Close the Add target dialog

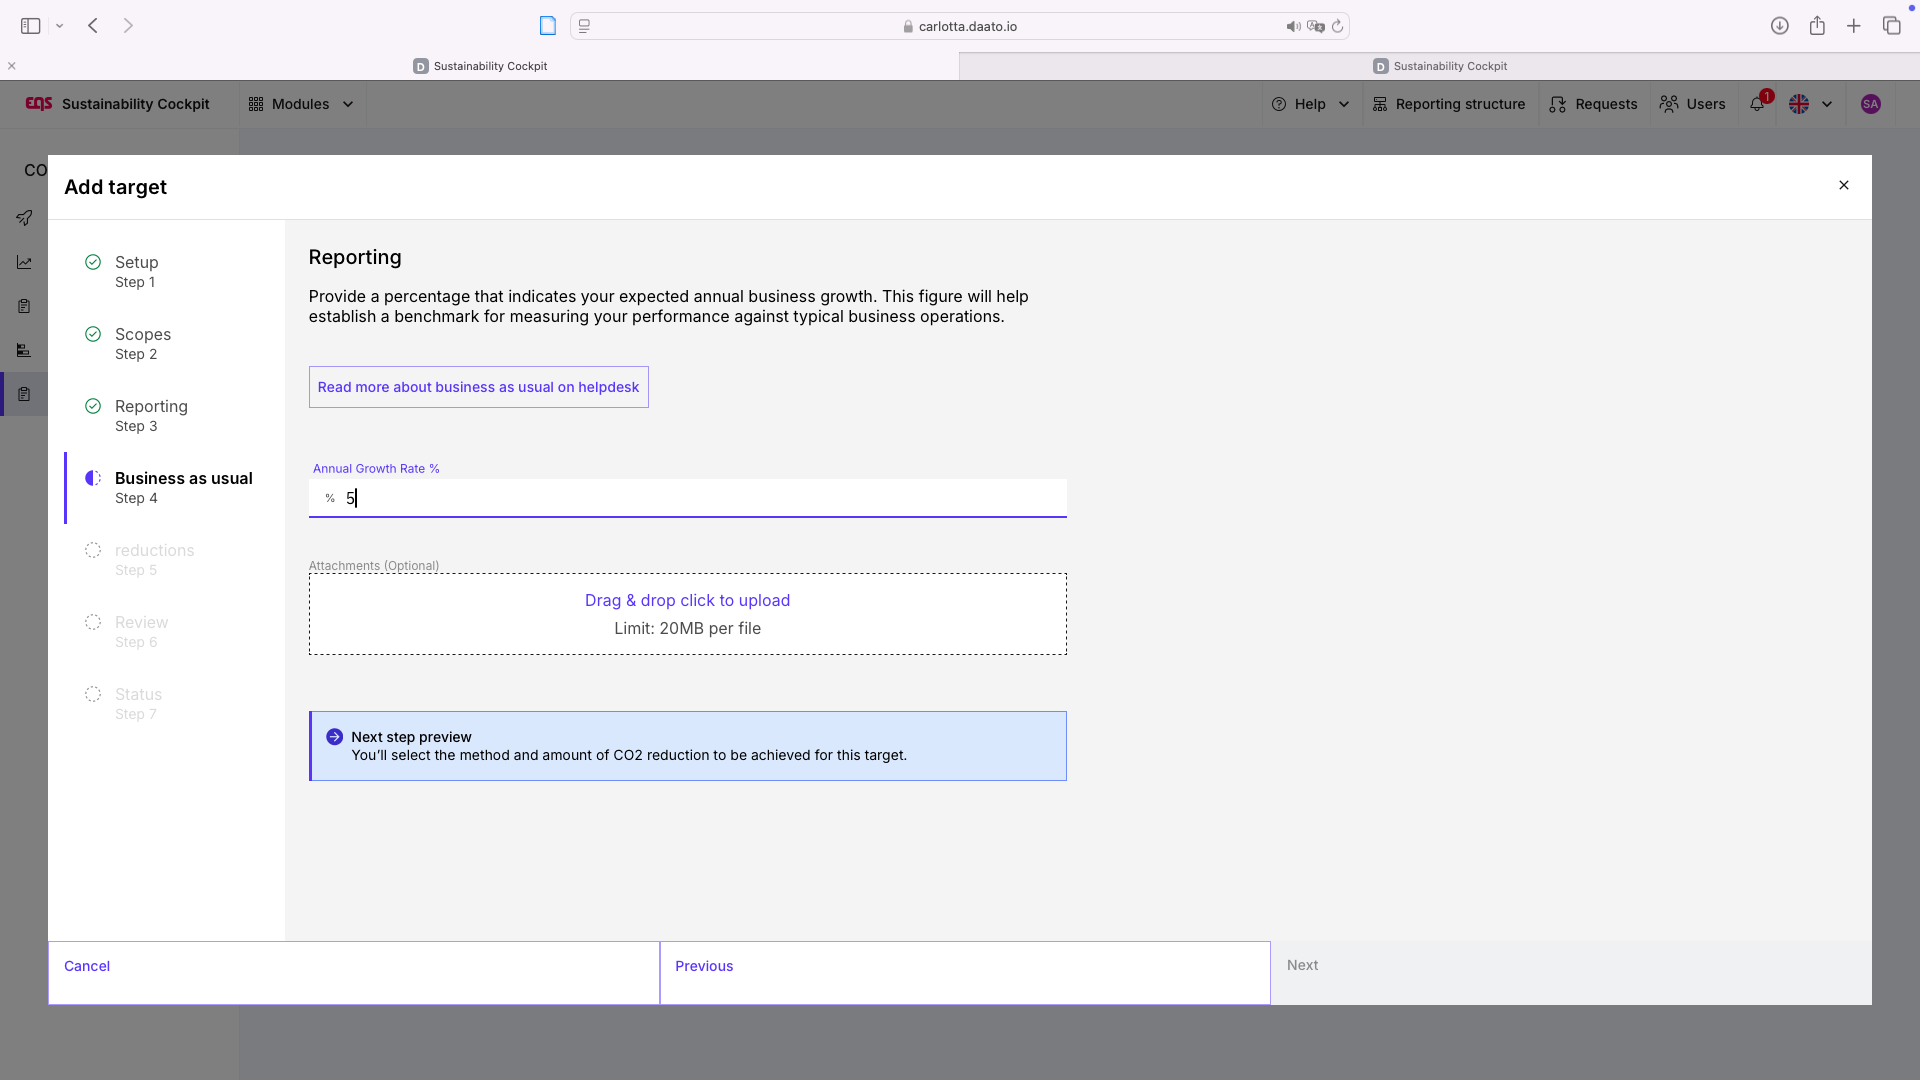[x=1843, y=185]
